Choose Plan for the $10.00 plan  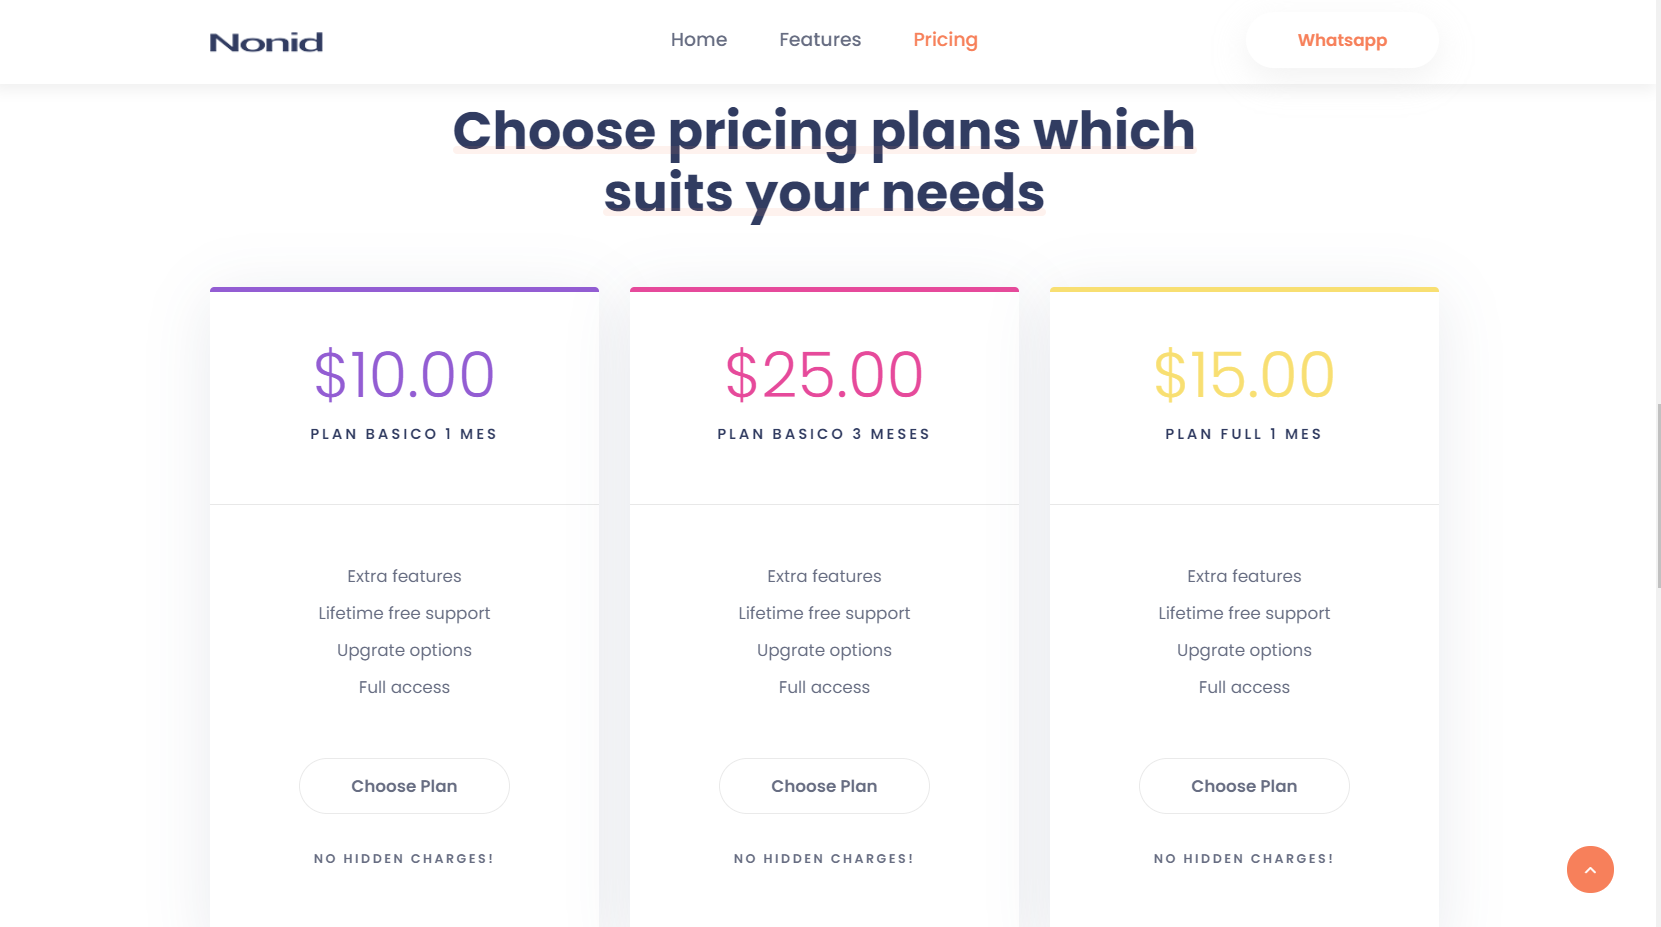(404, 786)
